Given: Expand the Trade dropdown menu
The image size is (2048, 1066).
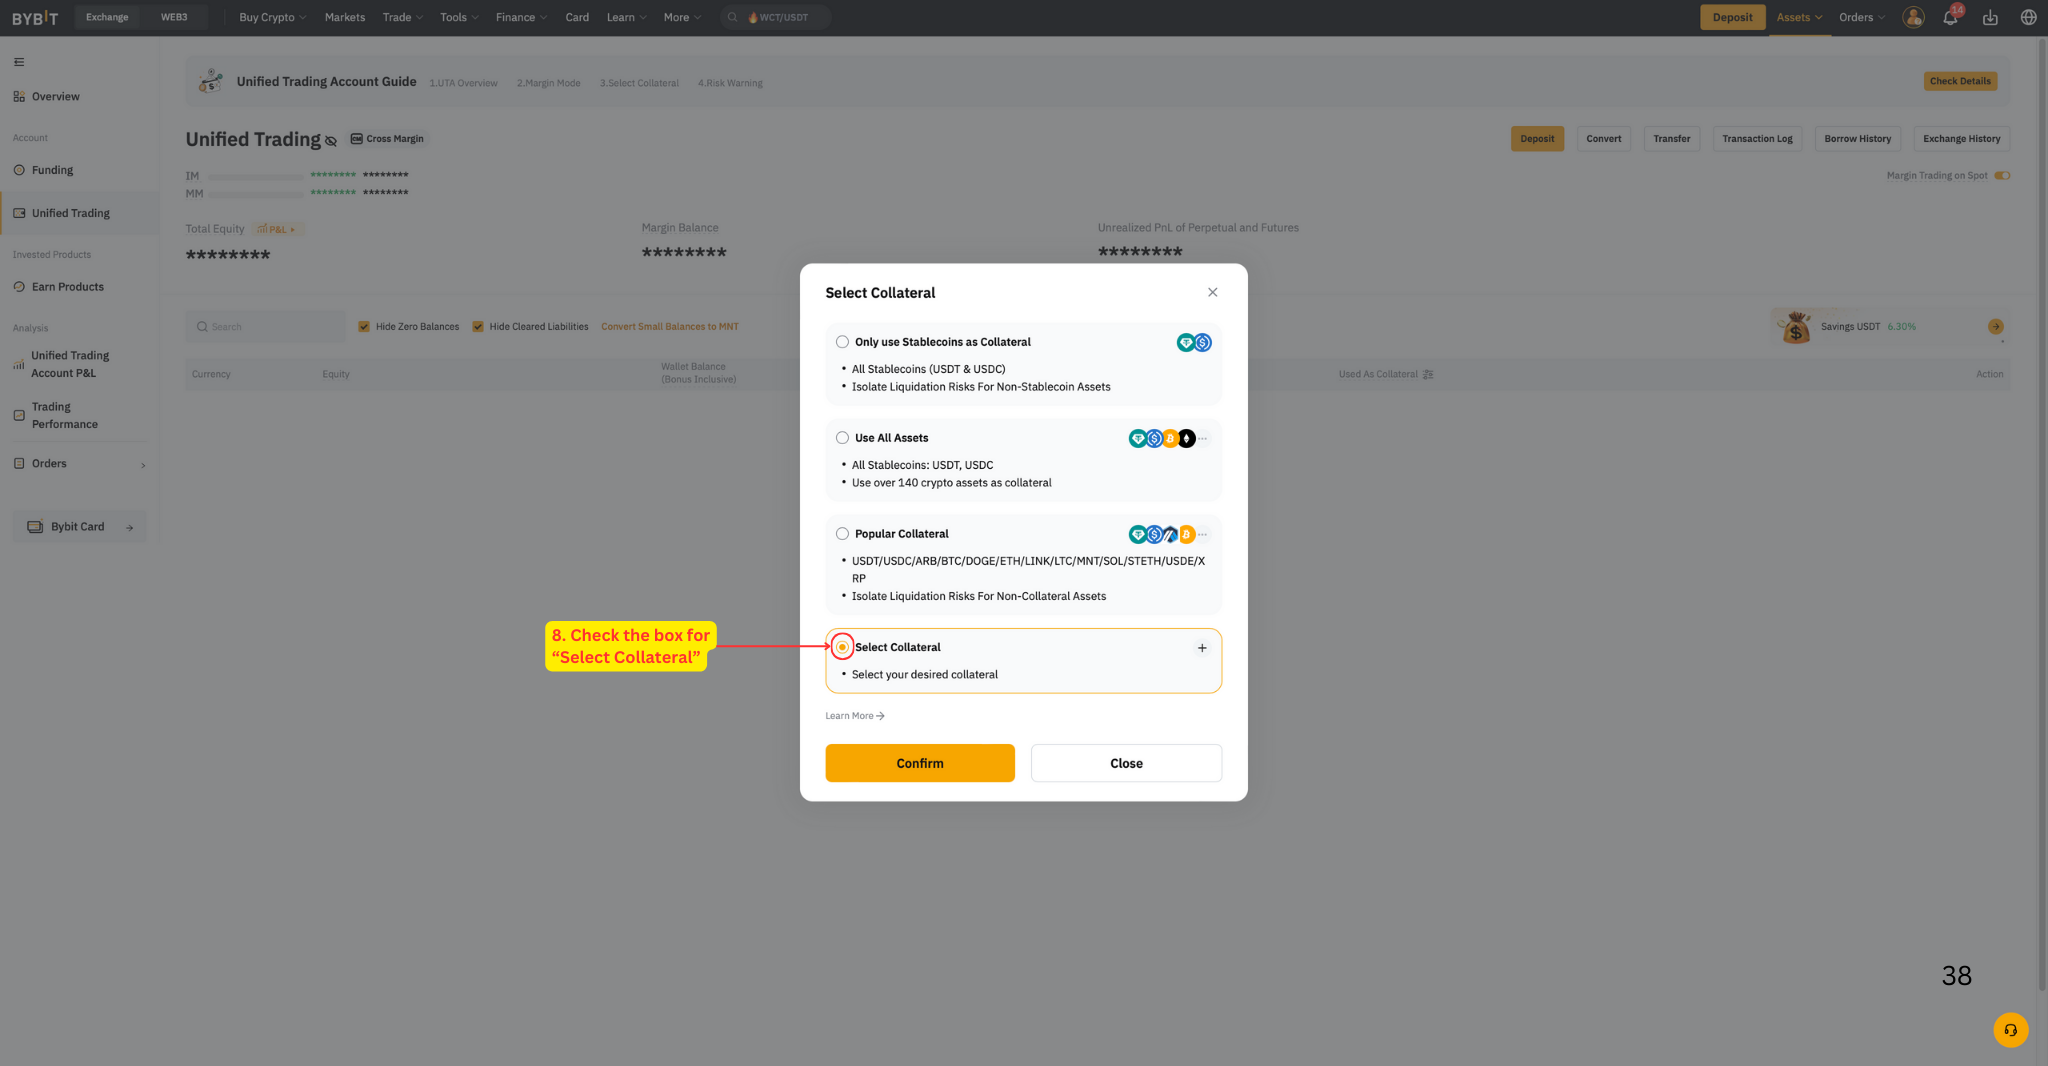Looking at the screenshot, I should click(x=403, y=17).
